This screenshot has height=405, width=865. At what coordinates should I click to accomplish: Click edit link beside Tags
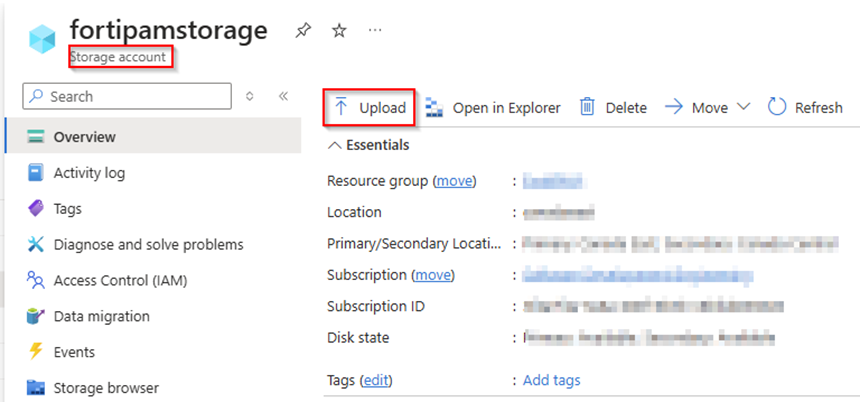click(376, 380)
